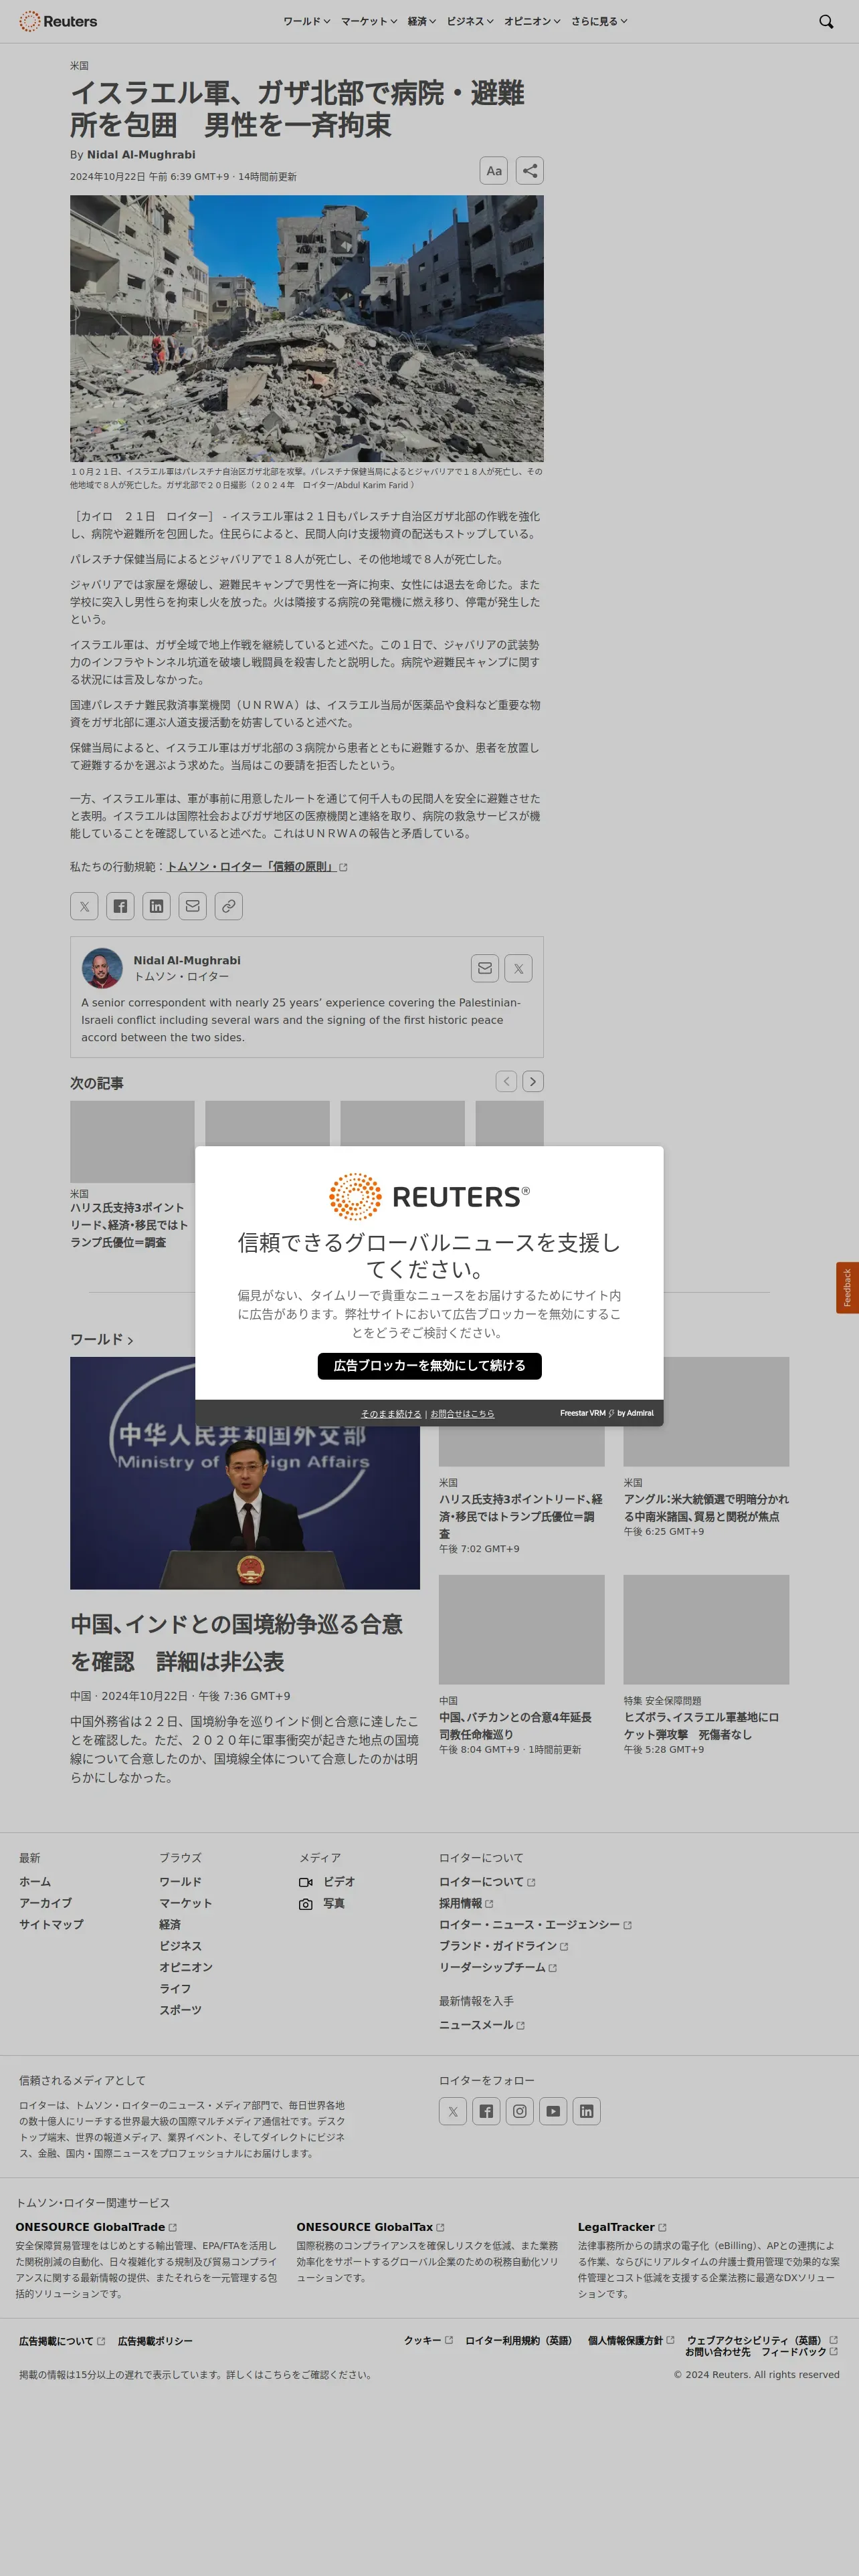859x2576 pixels.
Task: Click お問合せはこちら link in popup
Action: (x=462, y=1413)
